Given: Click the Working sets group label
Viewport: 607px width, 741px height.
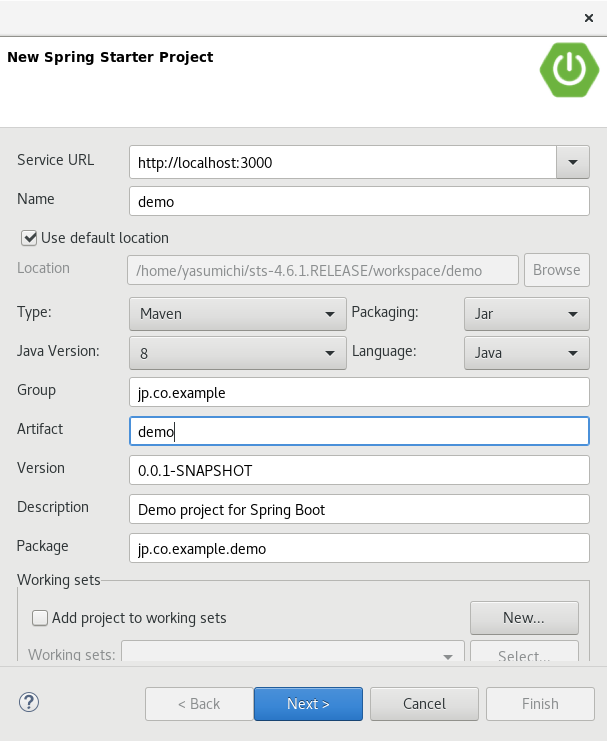Looking at the screenshot, I should click(x=59, y=580).
